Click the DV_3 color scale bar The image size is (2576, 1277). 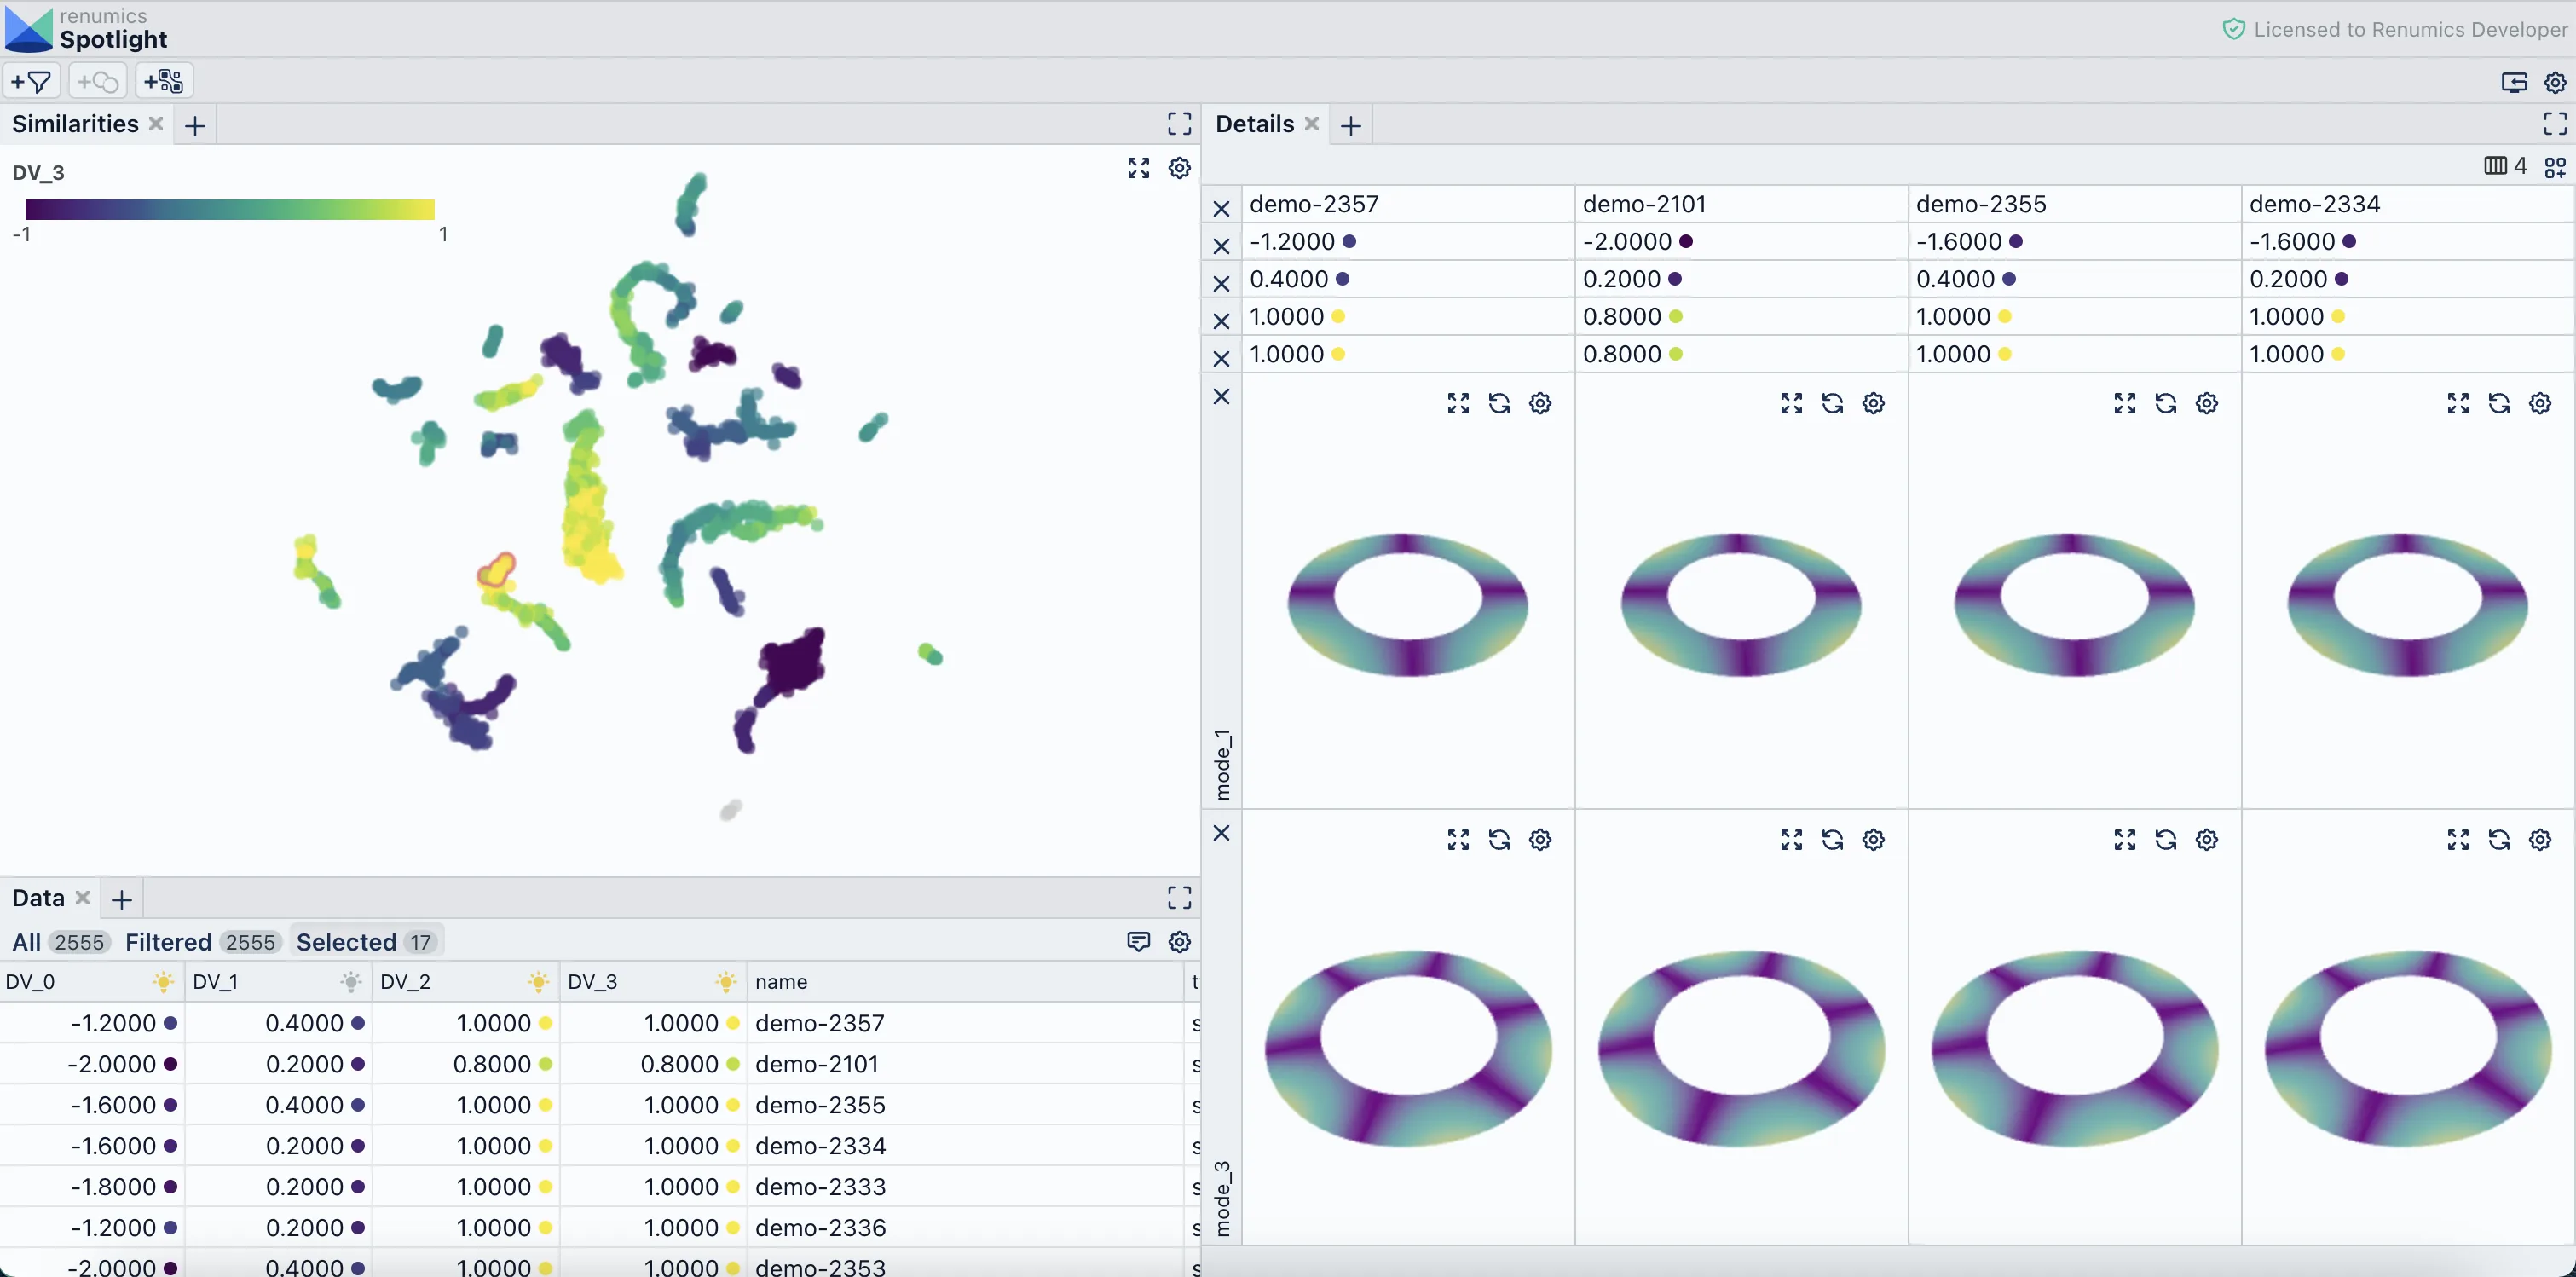pos(229,209)
